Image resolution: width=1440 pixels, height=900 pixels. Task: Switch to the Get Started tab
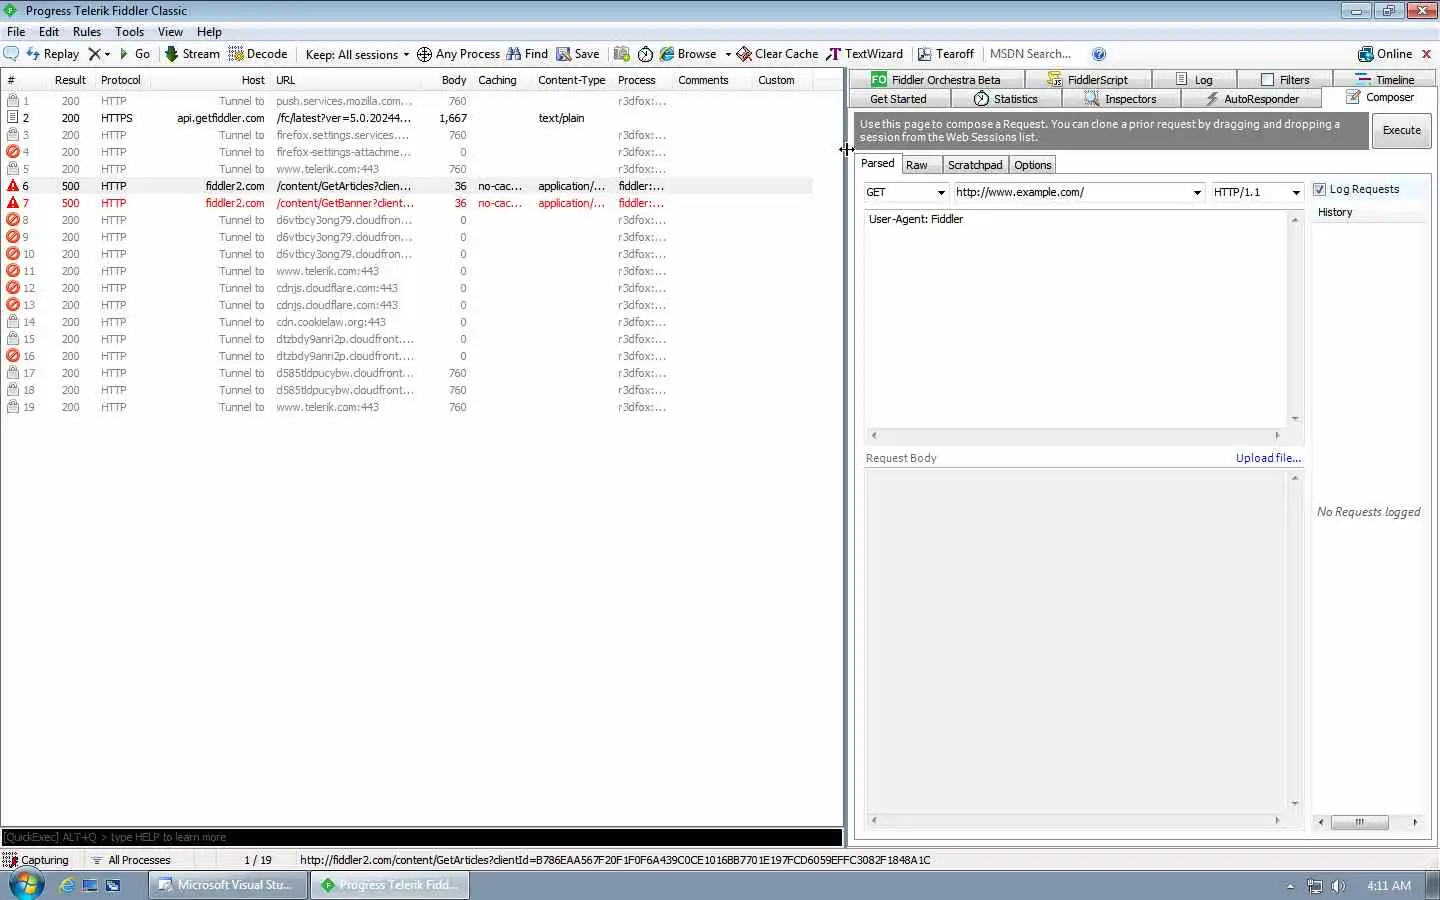[899, 99]
